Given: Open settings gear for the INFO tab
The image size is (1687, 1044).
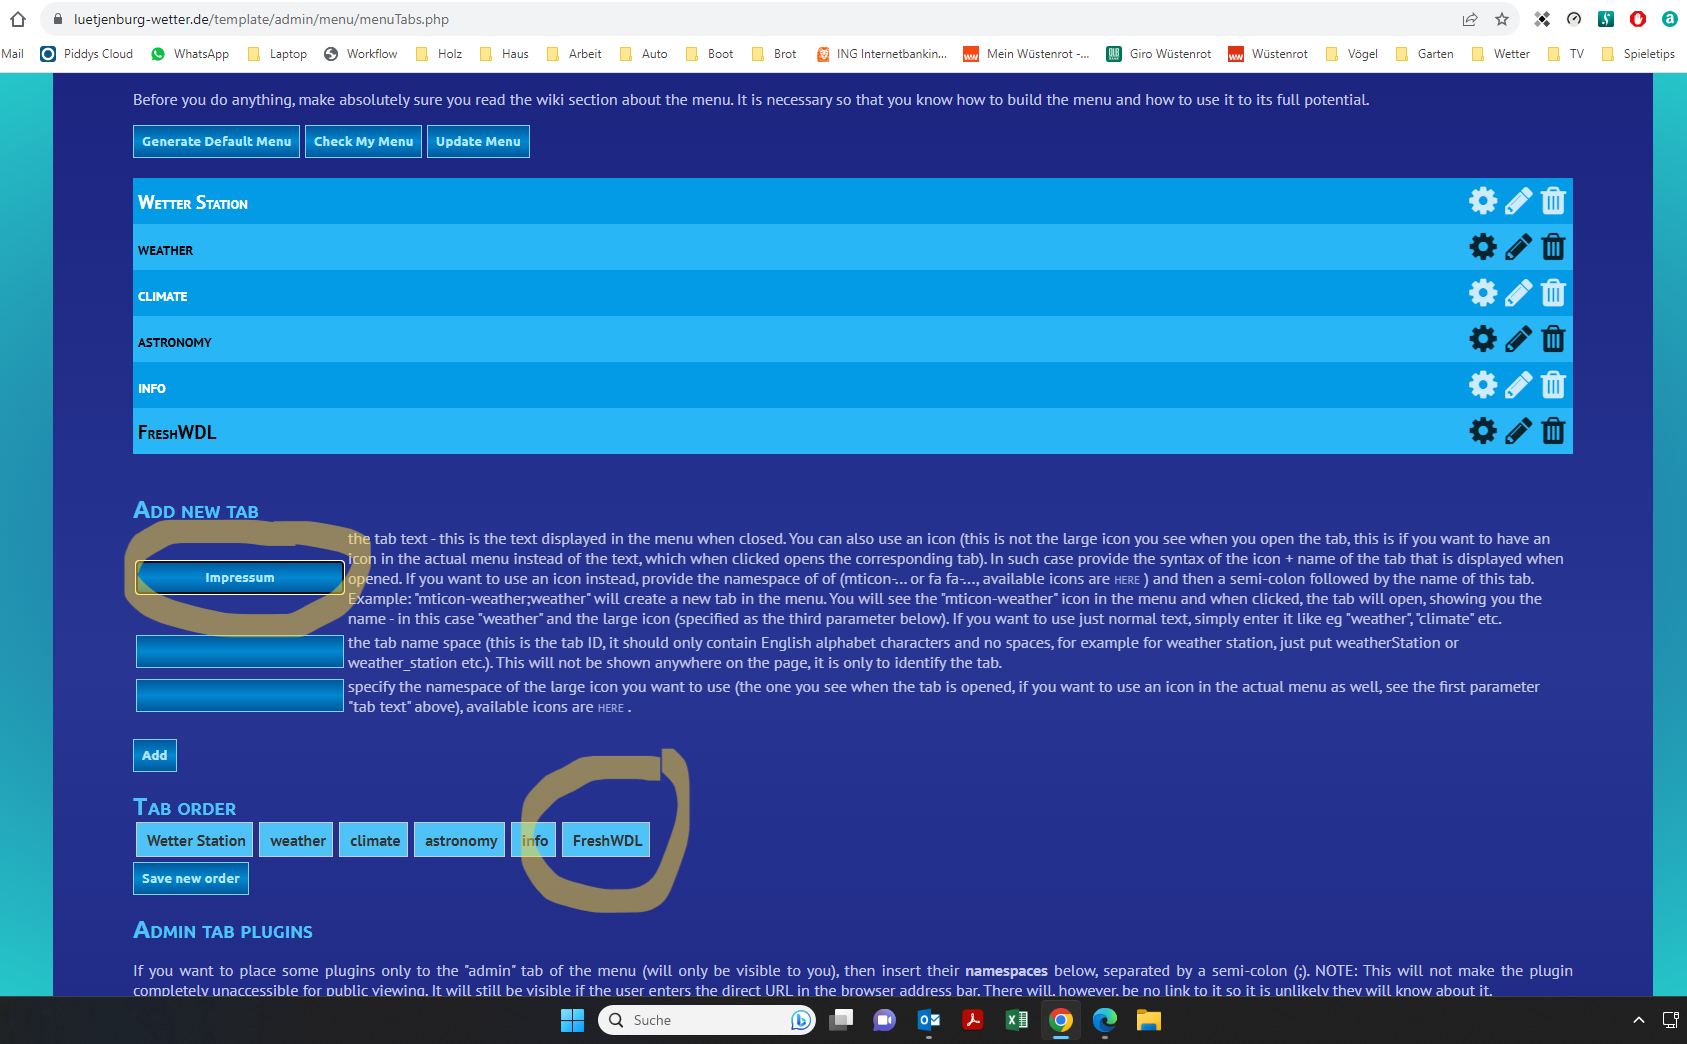Looking at the screenshot, I should pyautogui.click(x=1483, y=384).
